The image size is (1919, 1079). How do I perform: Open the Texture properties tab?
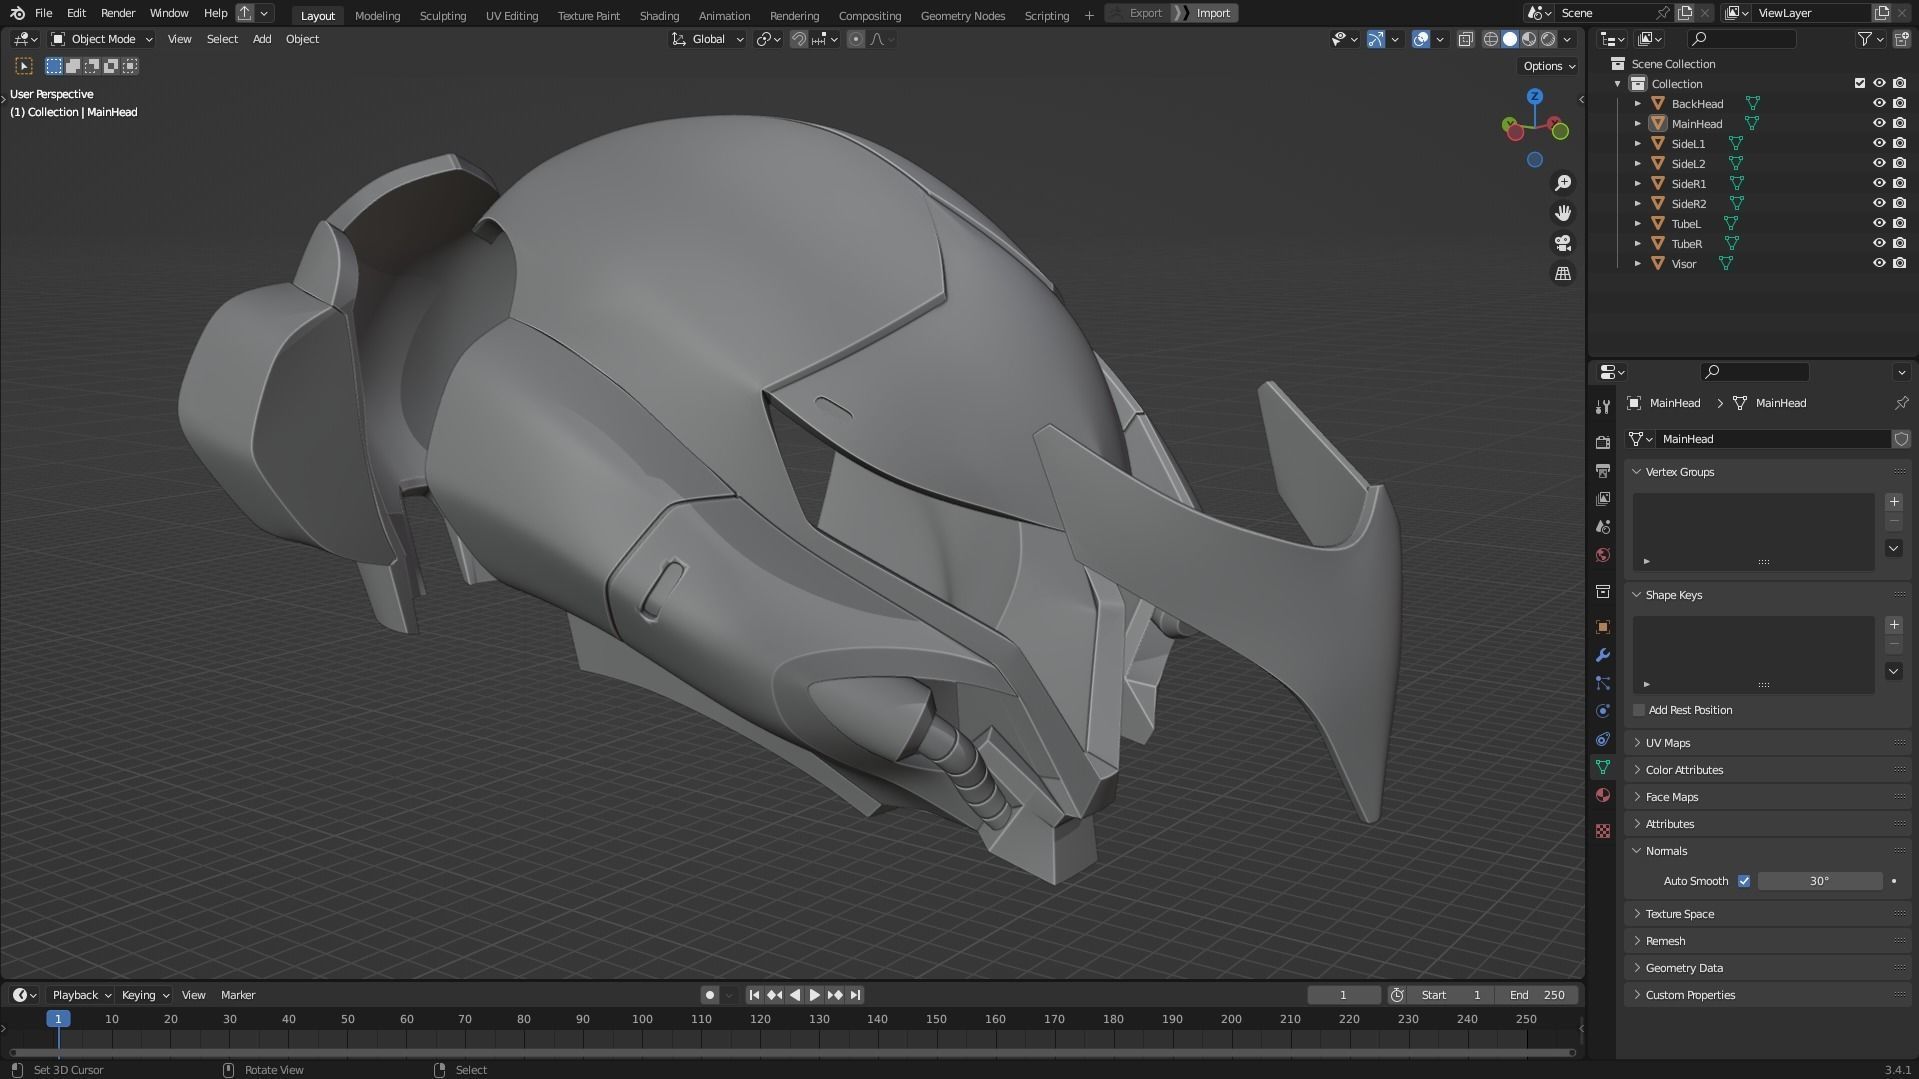(1603, 831)
